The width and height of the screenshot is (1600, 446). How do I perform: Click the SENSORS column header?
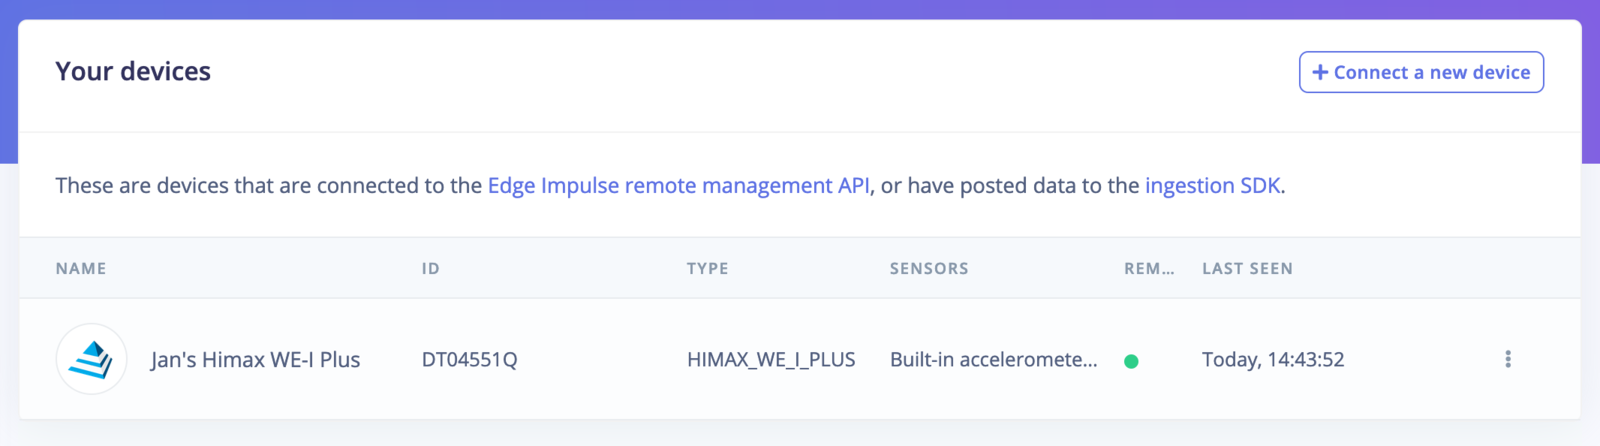point(929,268)
